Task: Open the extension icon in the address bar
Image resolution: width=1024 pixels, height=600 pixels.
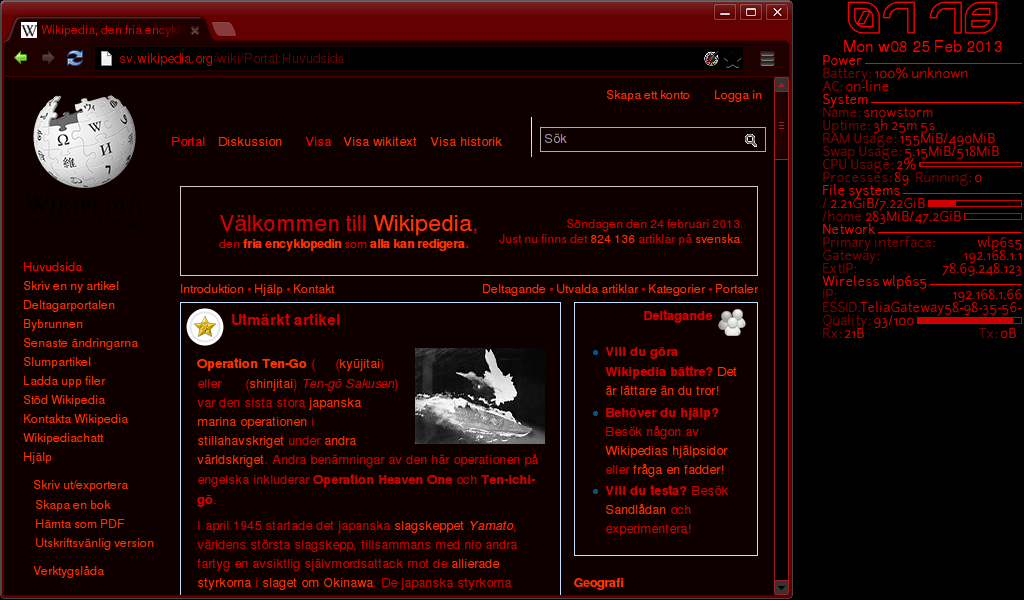Action: point(711,59)
